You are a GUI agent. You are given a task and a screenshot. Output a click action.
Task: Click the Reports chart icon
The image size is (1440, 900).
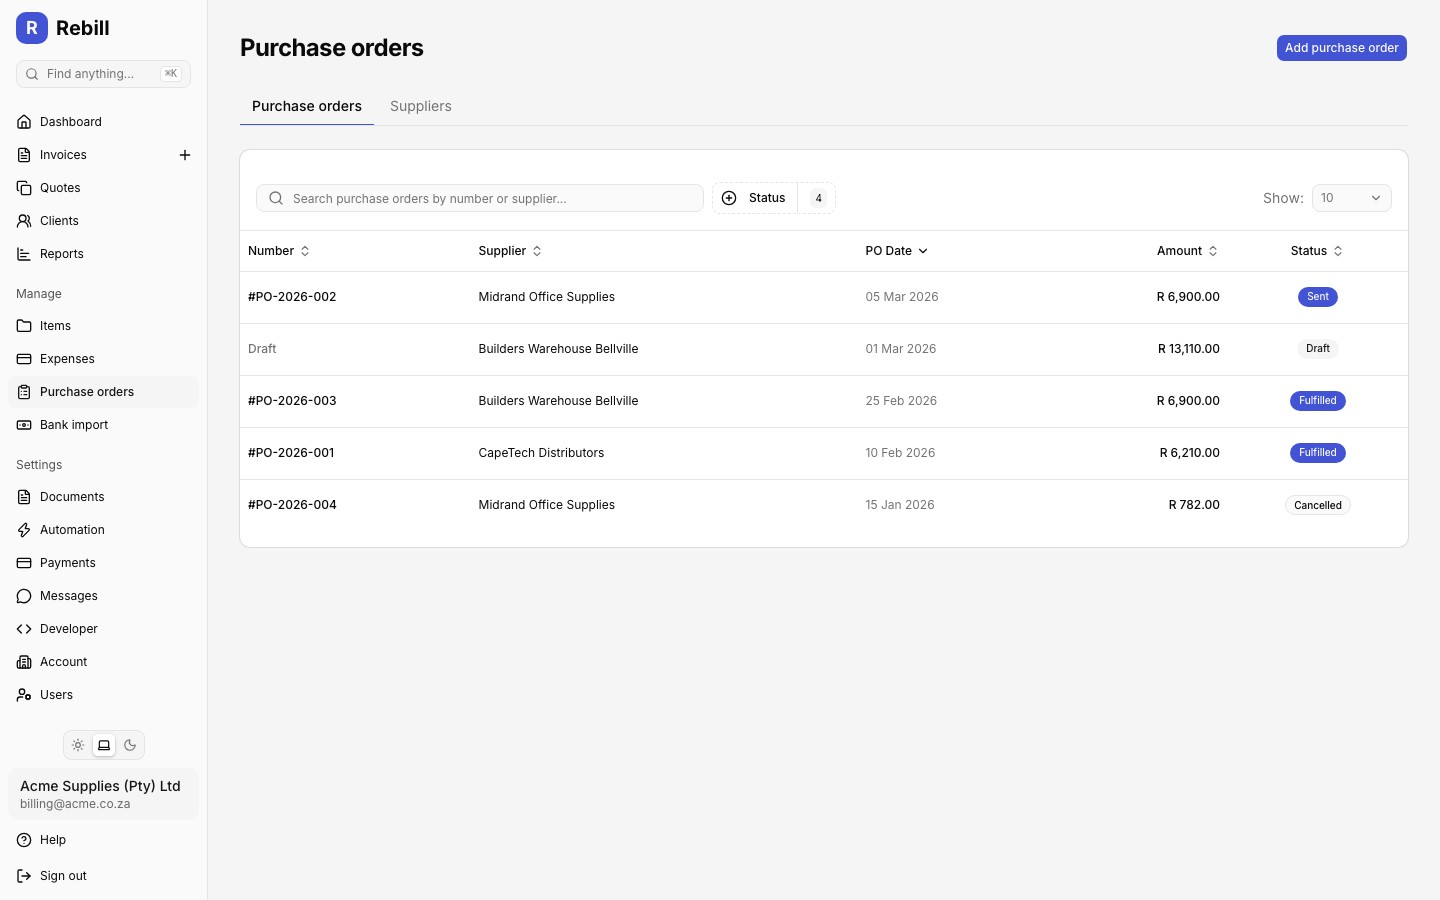point(24,254)
